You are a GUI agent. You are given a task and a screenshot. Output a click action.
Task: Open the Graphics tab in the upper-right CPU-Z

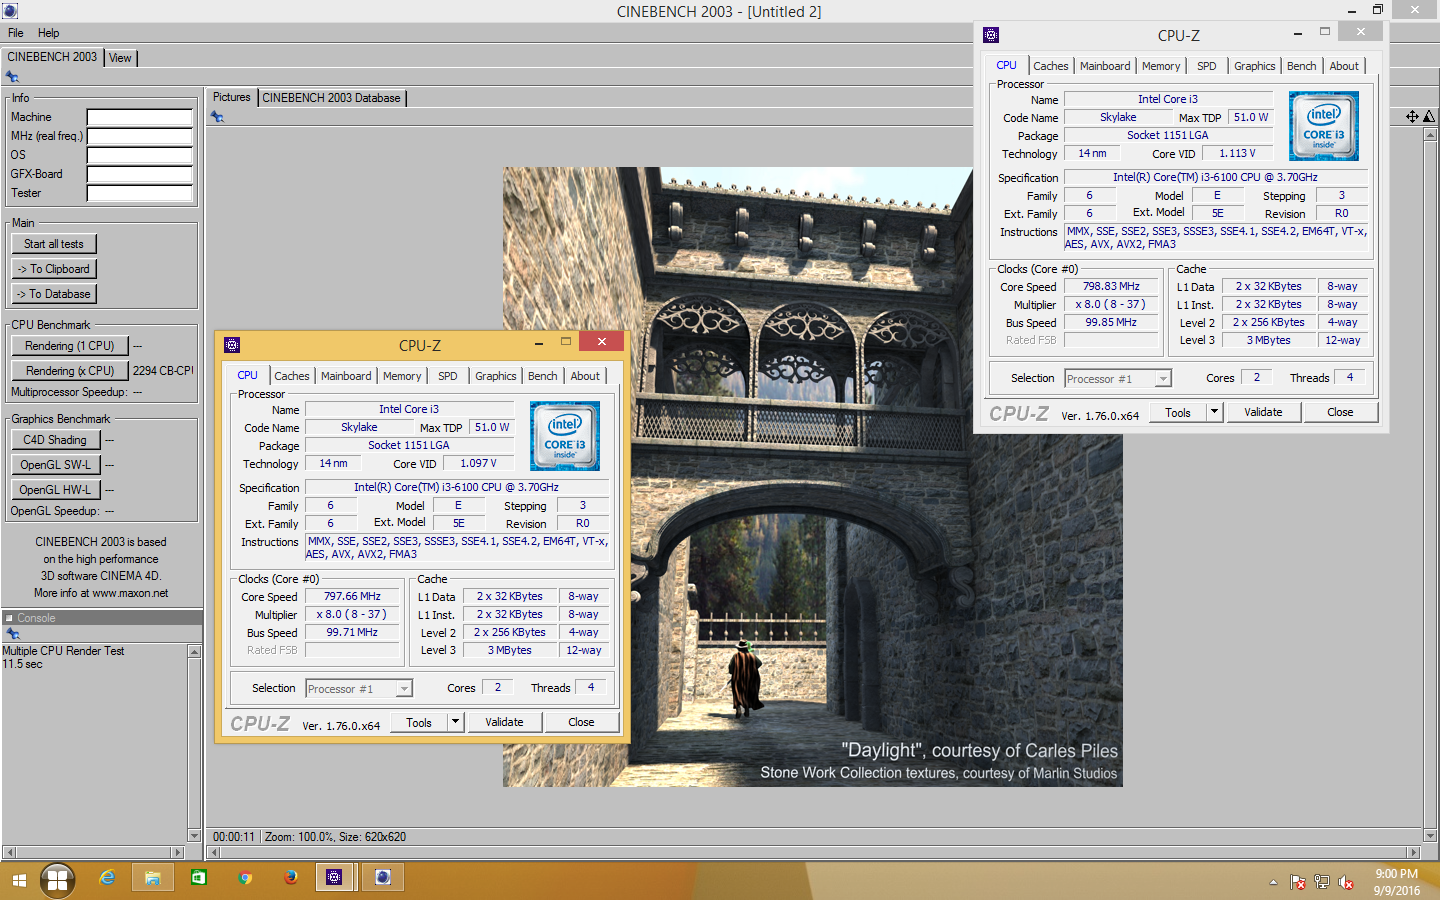pyautogui.click(x=1255, y=66)
